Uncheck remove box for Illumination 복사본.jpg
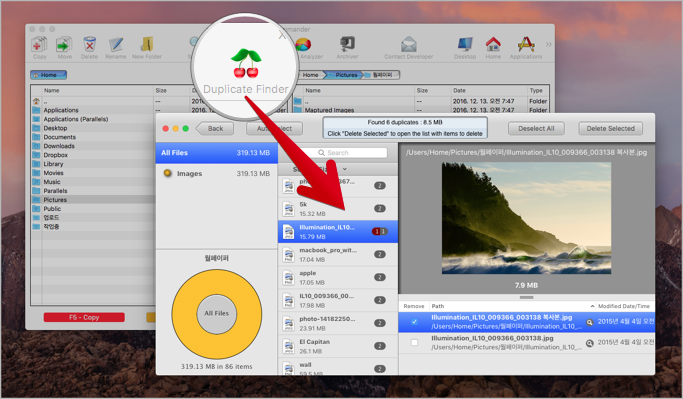 coord(414,322)
